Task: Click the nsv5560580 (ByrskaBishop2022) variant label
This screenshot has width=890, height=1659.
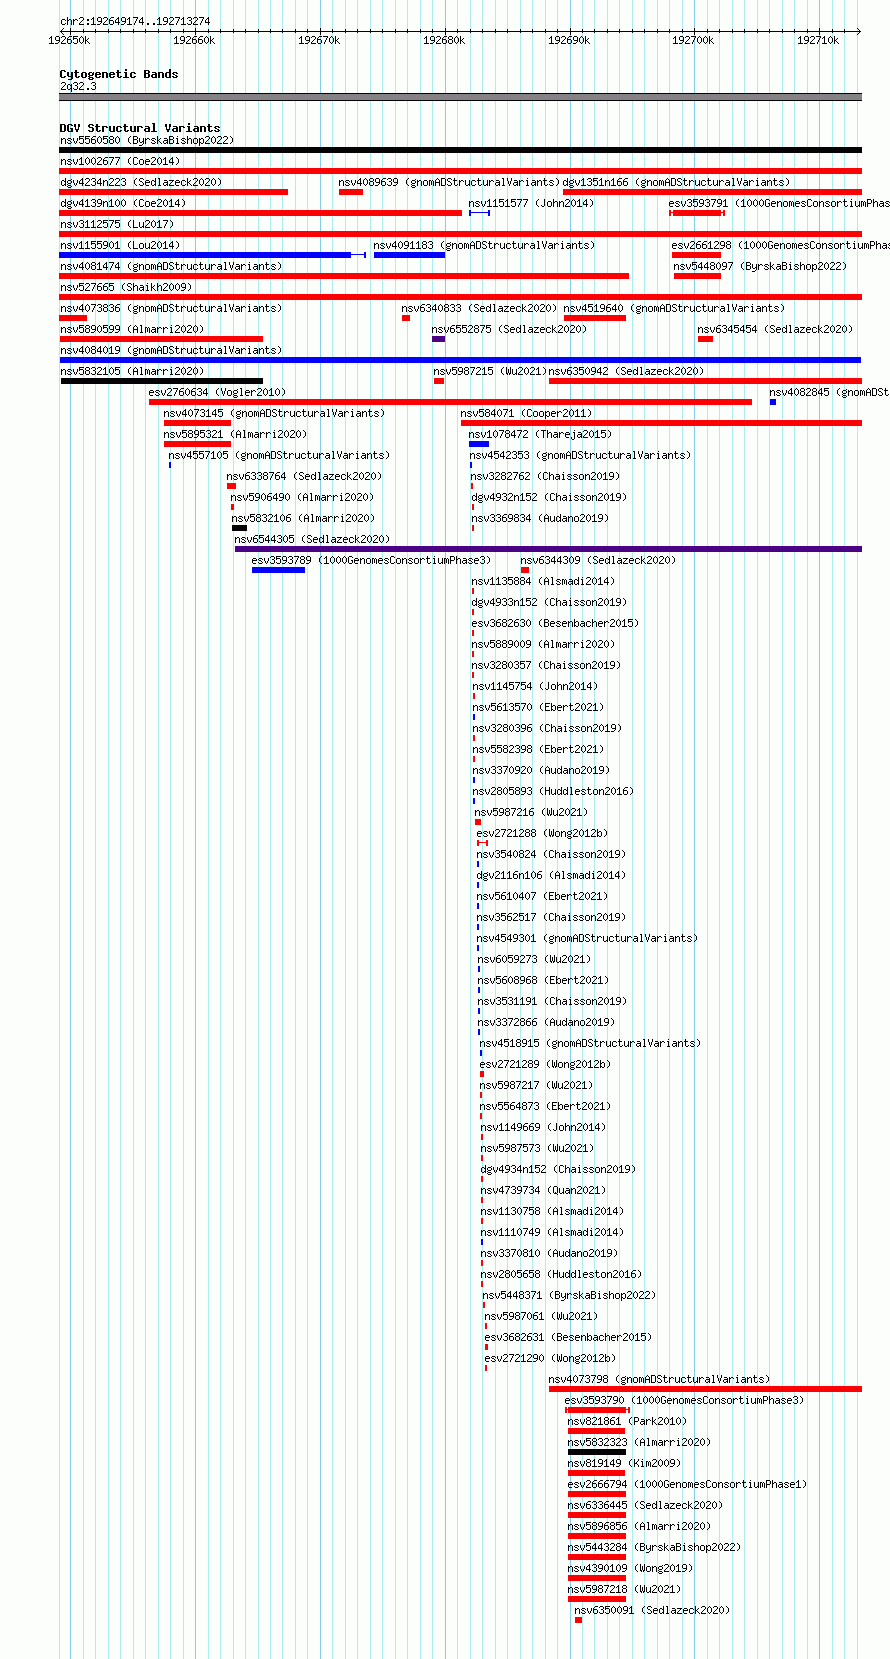Action: click(147, 141)
